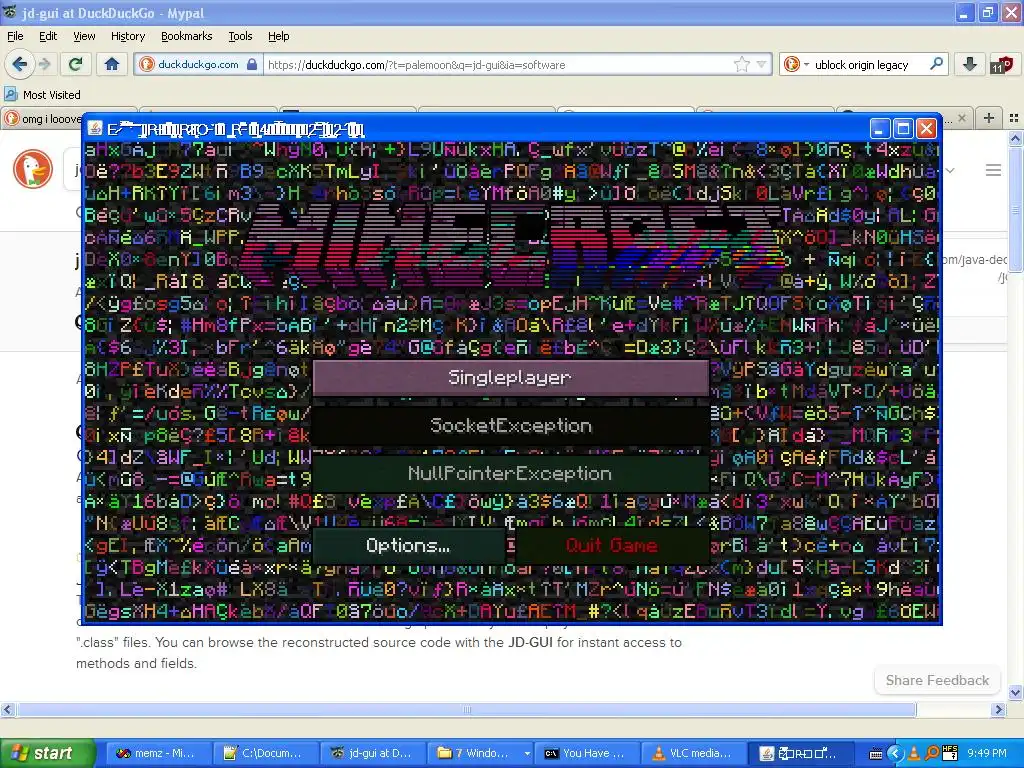The image size is (1024, 768).
Task: Click the system clock 9:49 PM
Action: pyautogui.click(x=987, y=753)
